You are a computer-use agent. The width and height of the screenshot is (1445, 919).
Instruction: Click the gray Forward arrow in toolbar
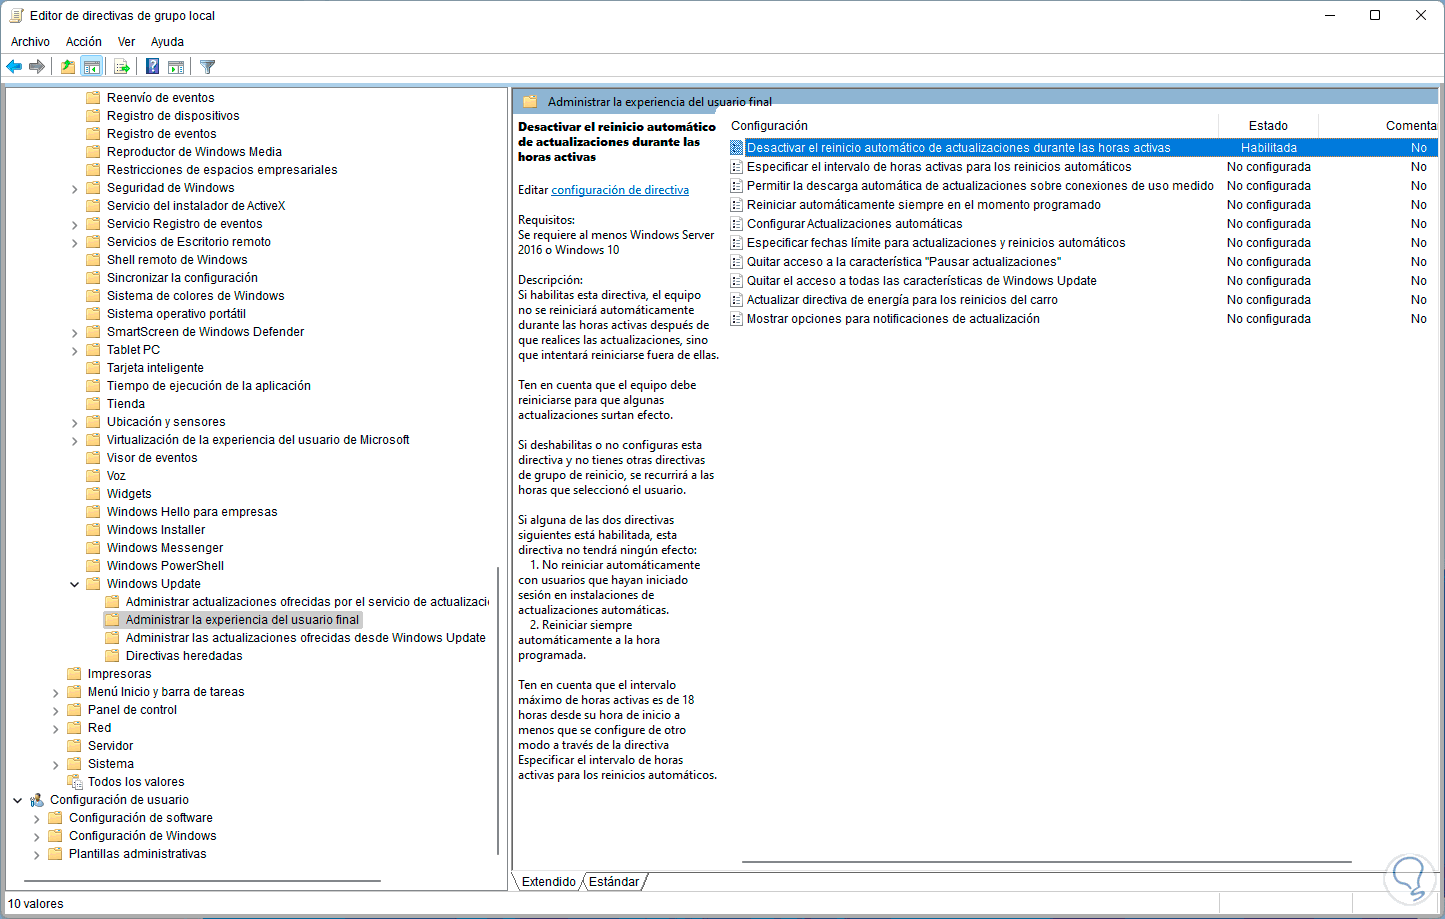point(37,67)
